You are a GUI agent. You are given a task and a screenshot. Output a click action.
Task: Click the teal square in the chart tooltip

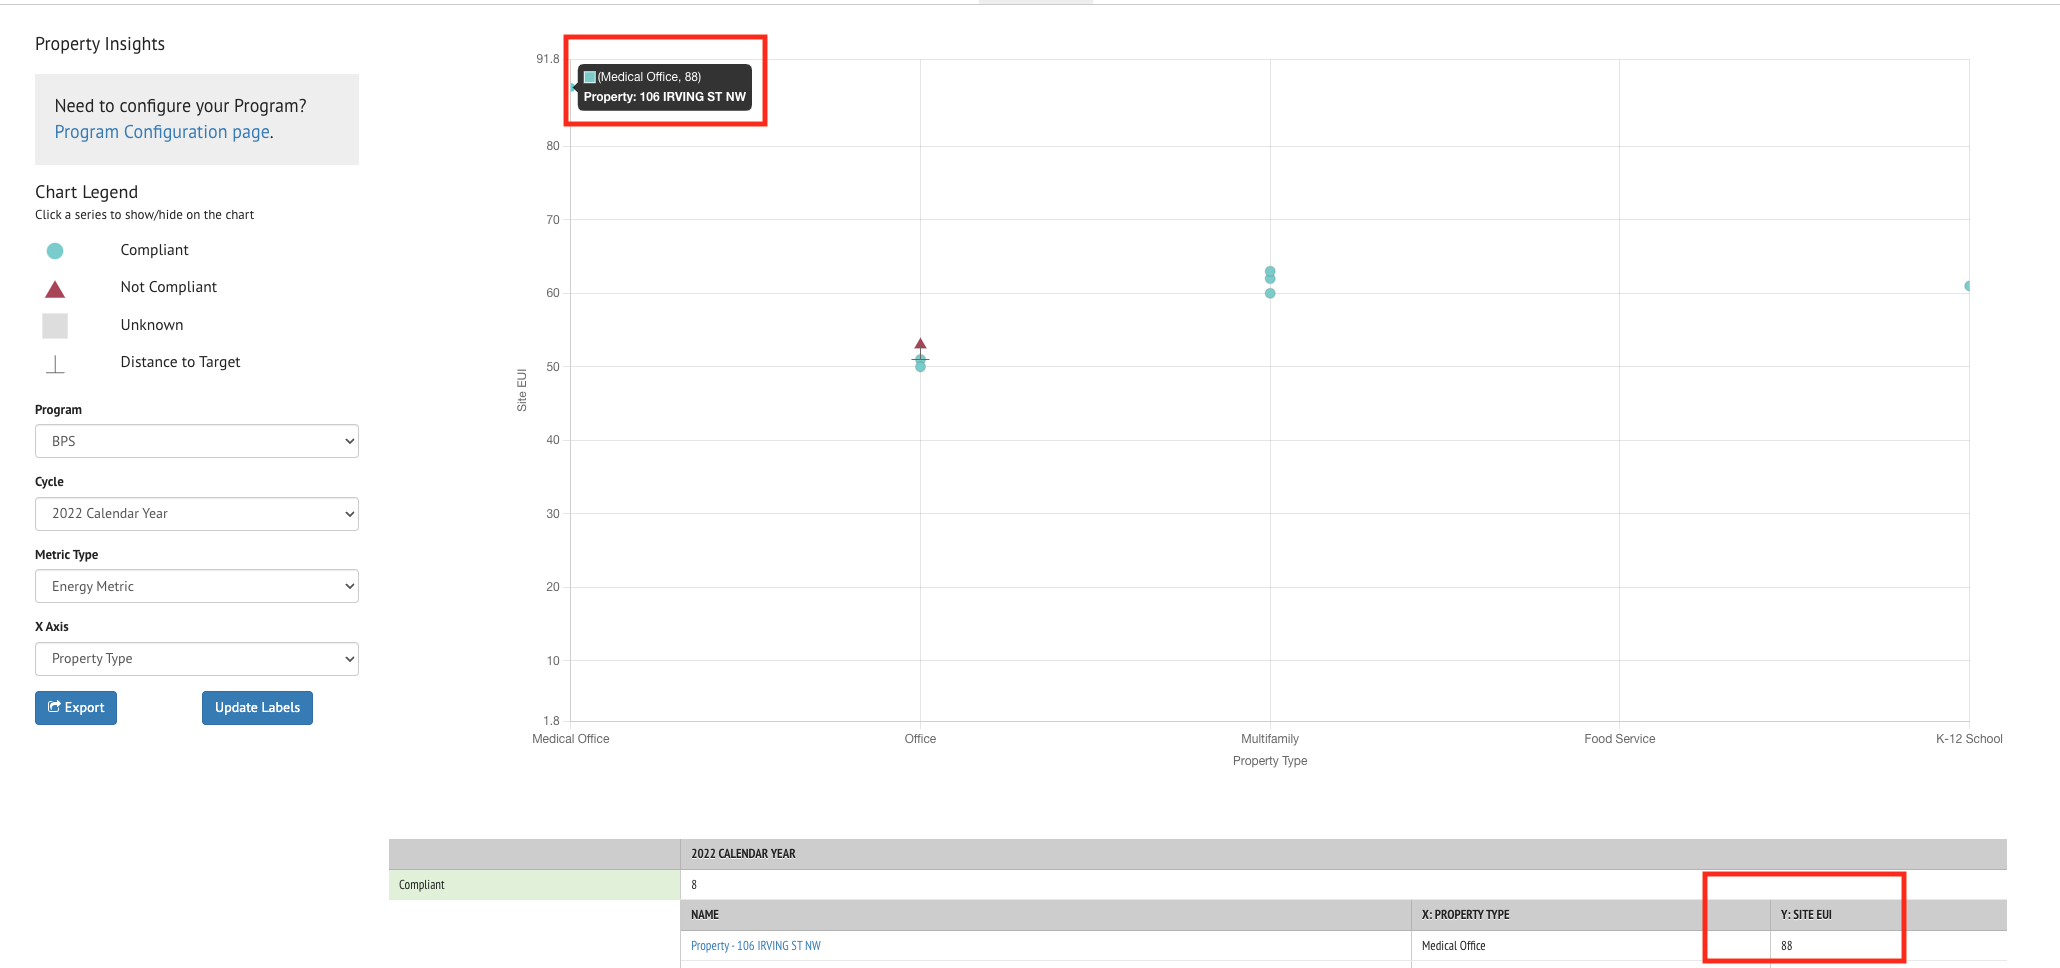click(590, 76)
